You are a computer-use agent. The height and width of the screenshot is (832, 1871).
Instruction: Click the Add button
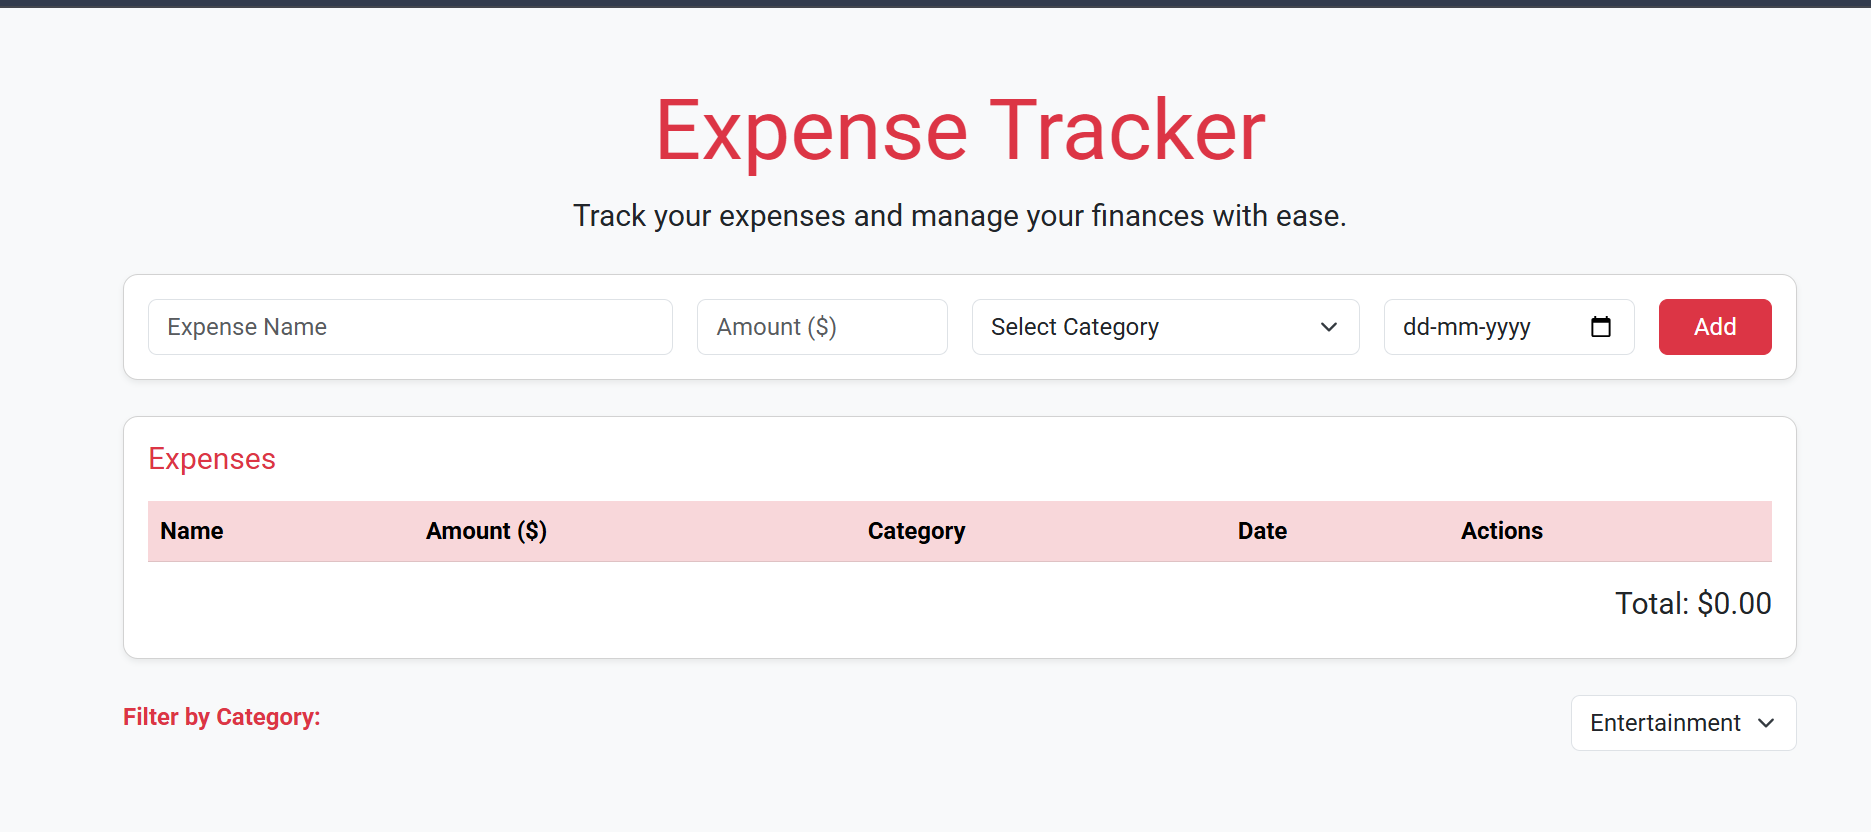click(1714, 327)
